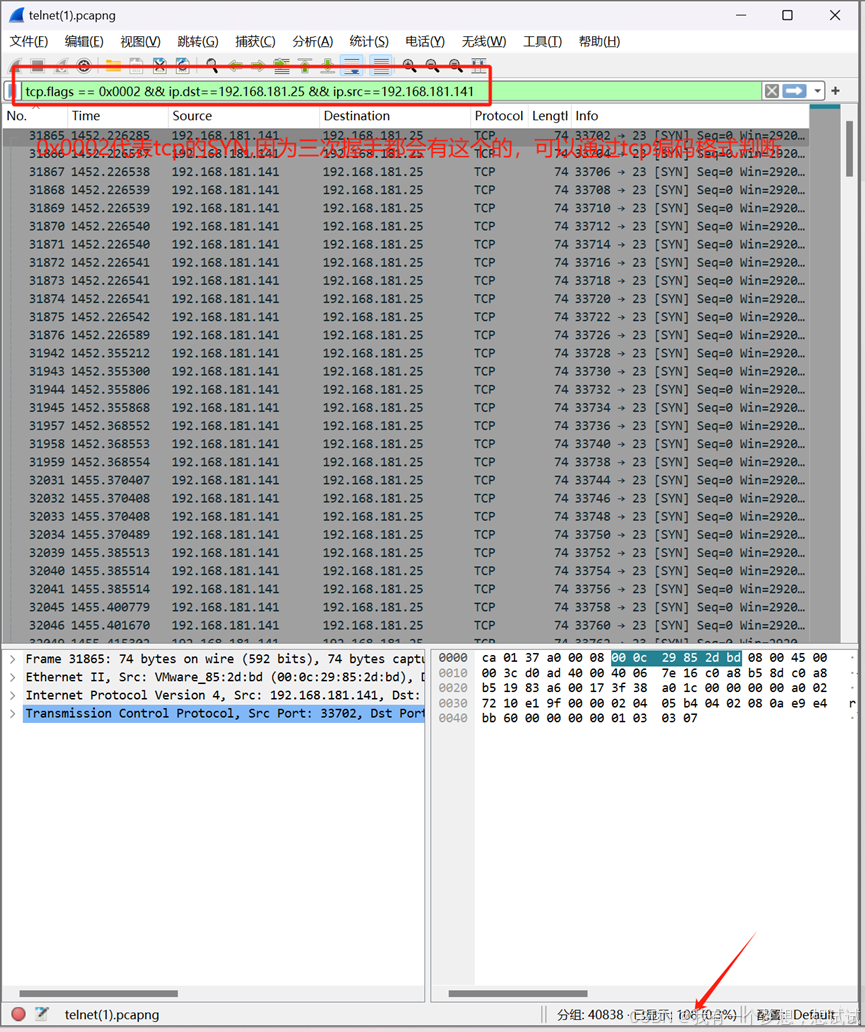The image size is (865, 1032).
Task: Restart the current capture
Action: 63,66
